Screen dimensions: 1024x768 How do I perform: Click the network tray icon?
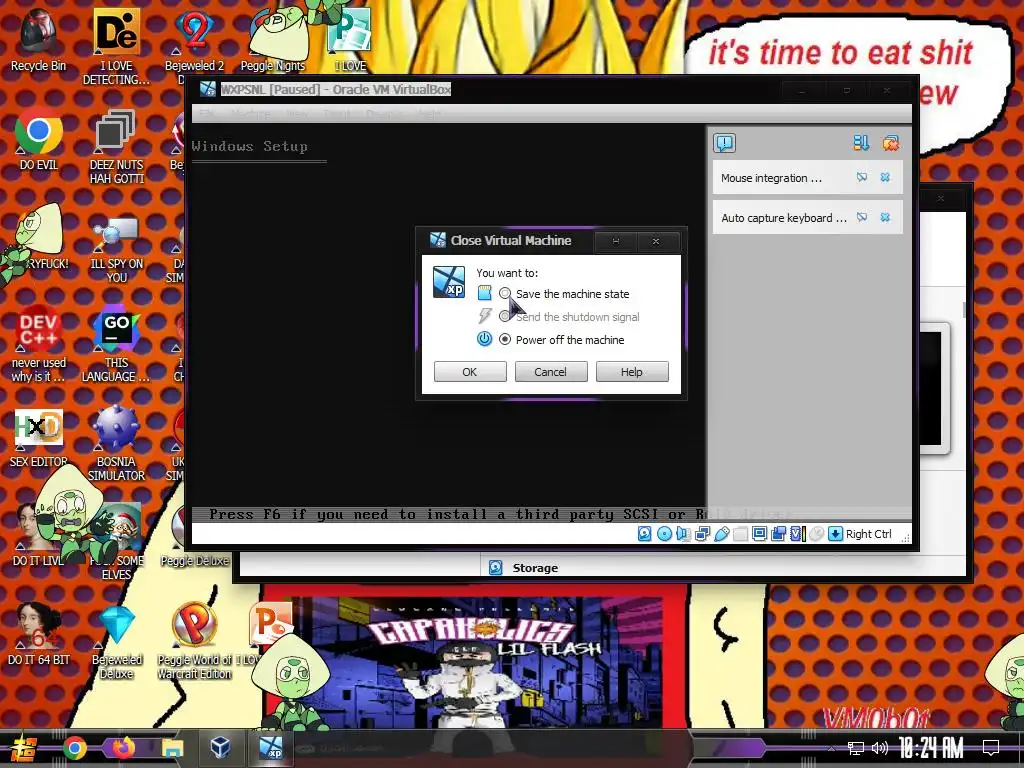click(x=856, y=748)
